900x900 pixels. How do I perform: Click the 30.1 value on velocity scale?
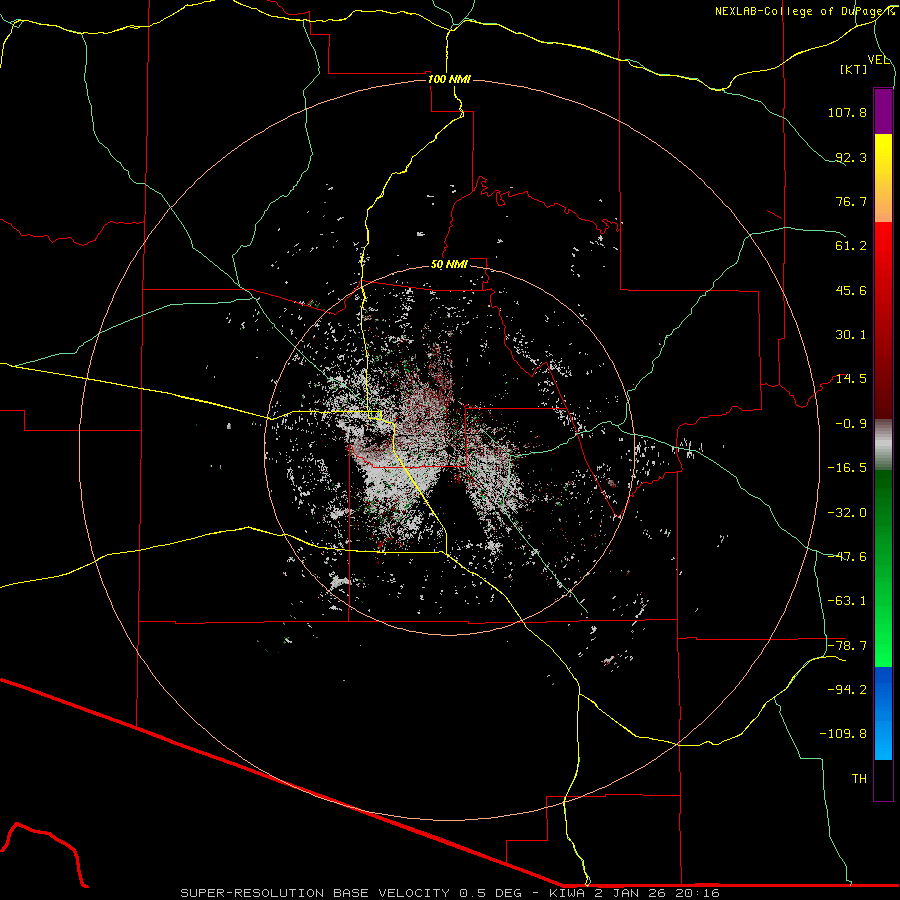click(851, 335)
